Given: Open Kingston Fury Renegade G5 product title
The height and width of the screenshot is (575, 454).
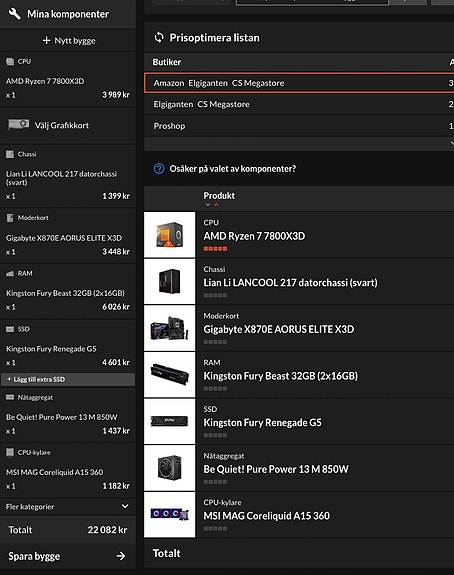Looking at the screenshot, I should tap(263, 422).
